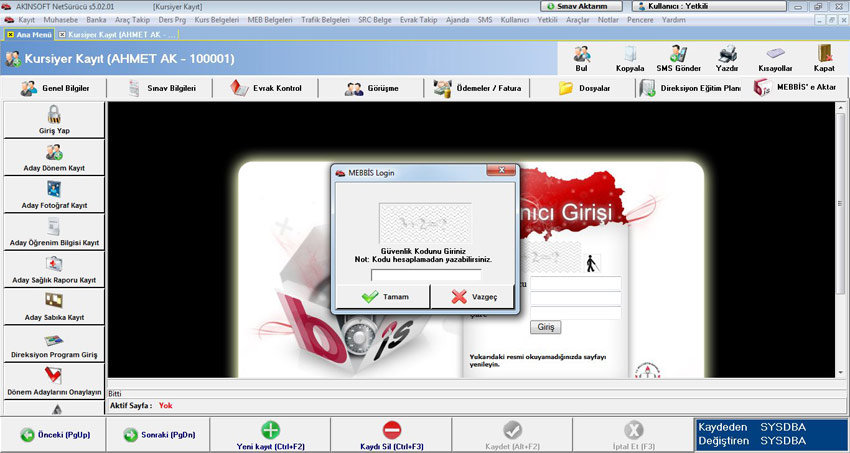
Task: Click the Giriş button on the web page
Action: click(545, 327)
